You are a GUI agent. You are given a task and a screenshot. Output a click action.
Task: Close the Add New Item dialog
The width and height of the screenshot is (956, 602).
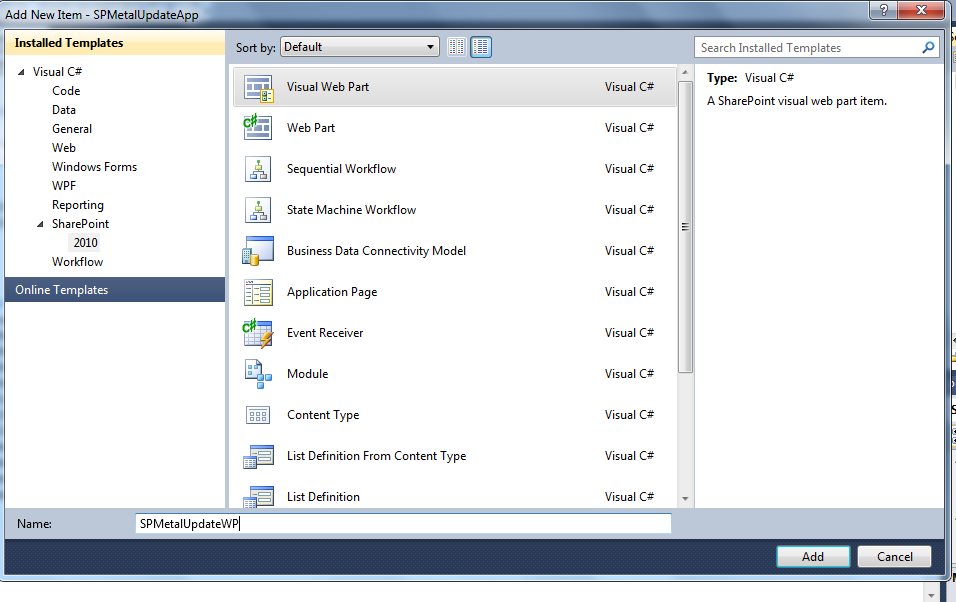tap(921, 9)
